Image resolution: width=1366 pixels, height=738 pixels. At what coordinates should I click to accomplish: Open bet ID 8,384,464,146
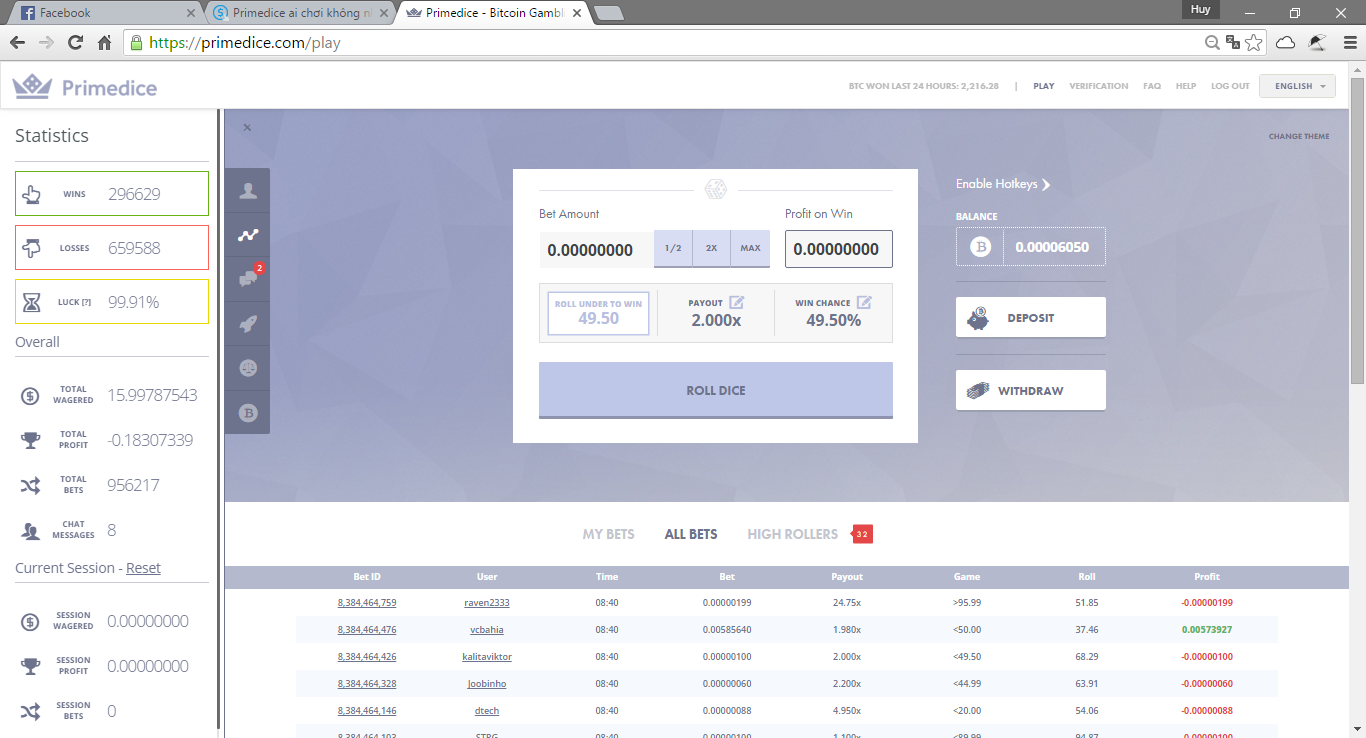[x=367, y=711]
